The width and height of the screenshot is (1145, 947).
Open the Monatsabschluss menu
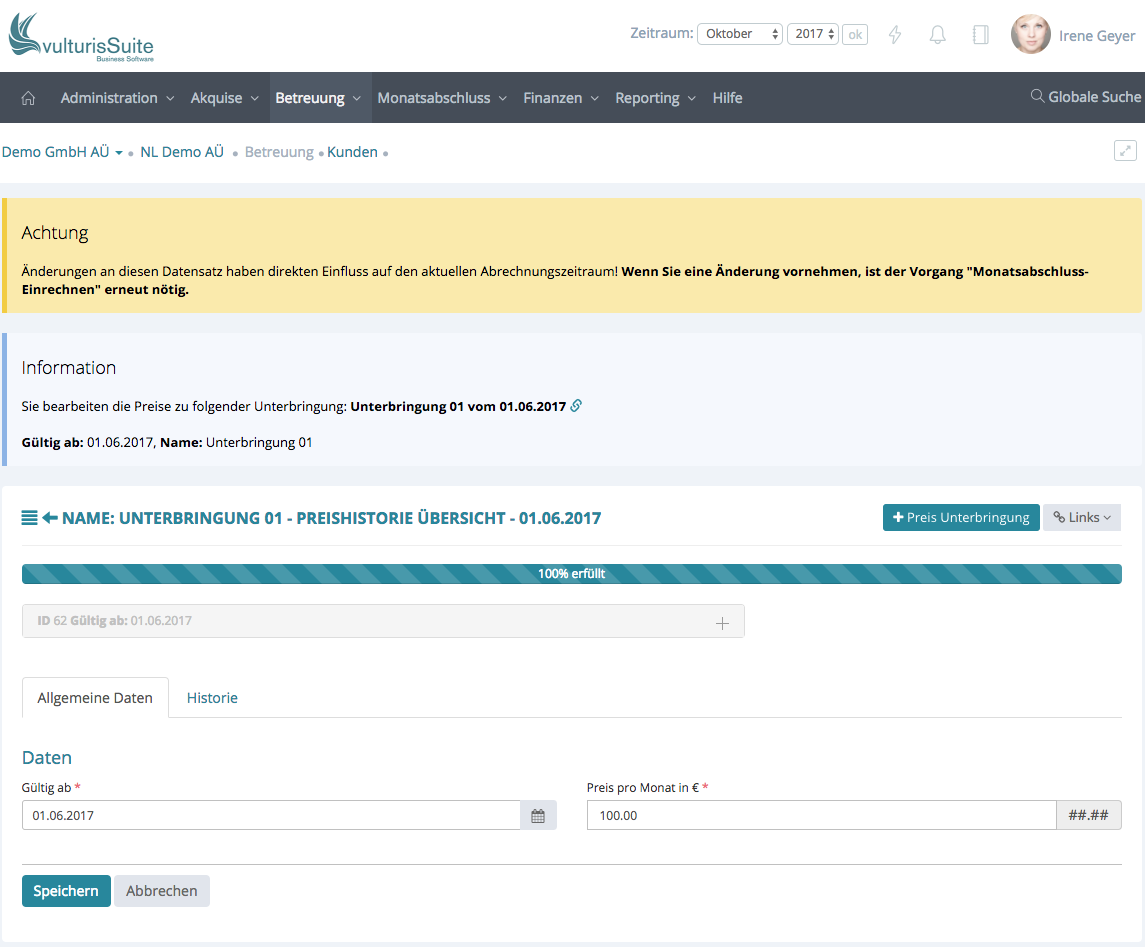tap(442, 98)
